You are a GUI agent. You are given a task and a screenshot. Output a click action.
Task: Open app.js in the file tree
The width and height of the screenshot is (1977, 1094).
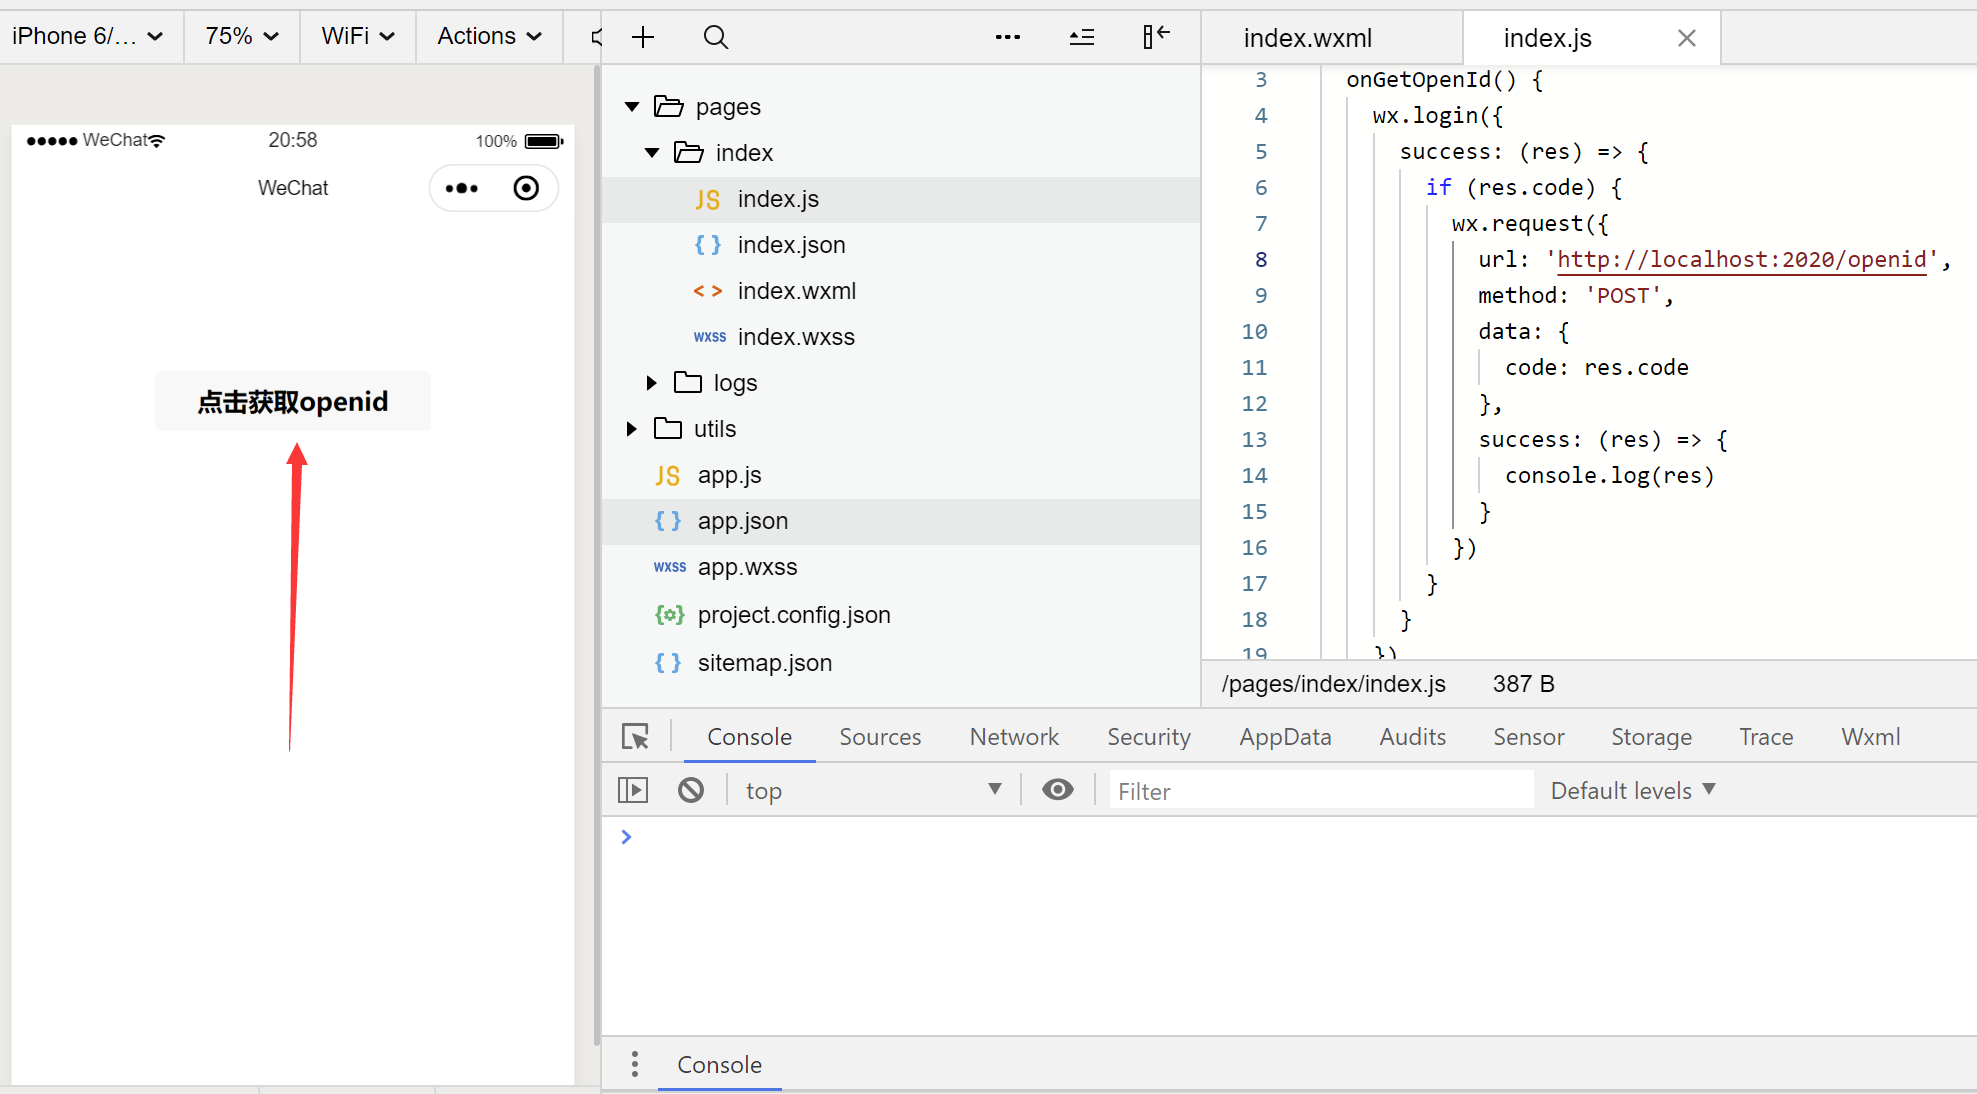[x=901, y=475]
